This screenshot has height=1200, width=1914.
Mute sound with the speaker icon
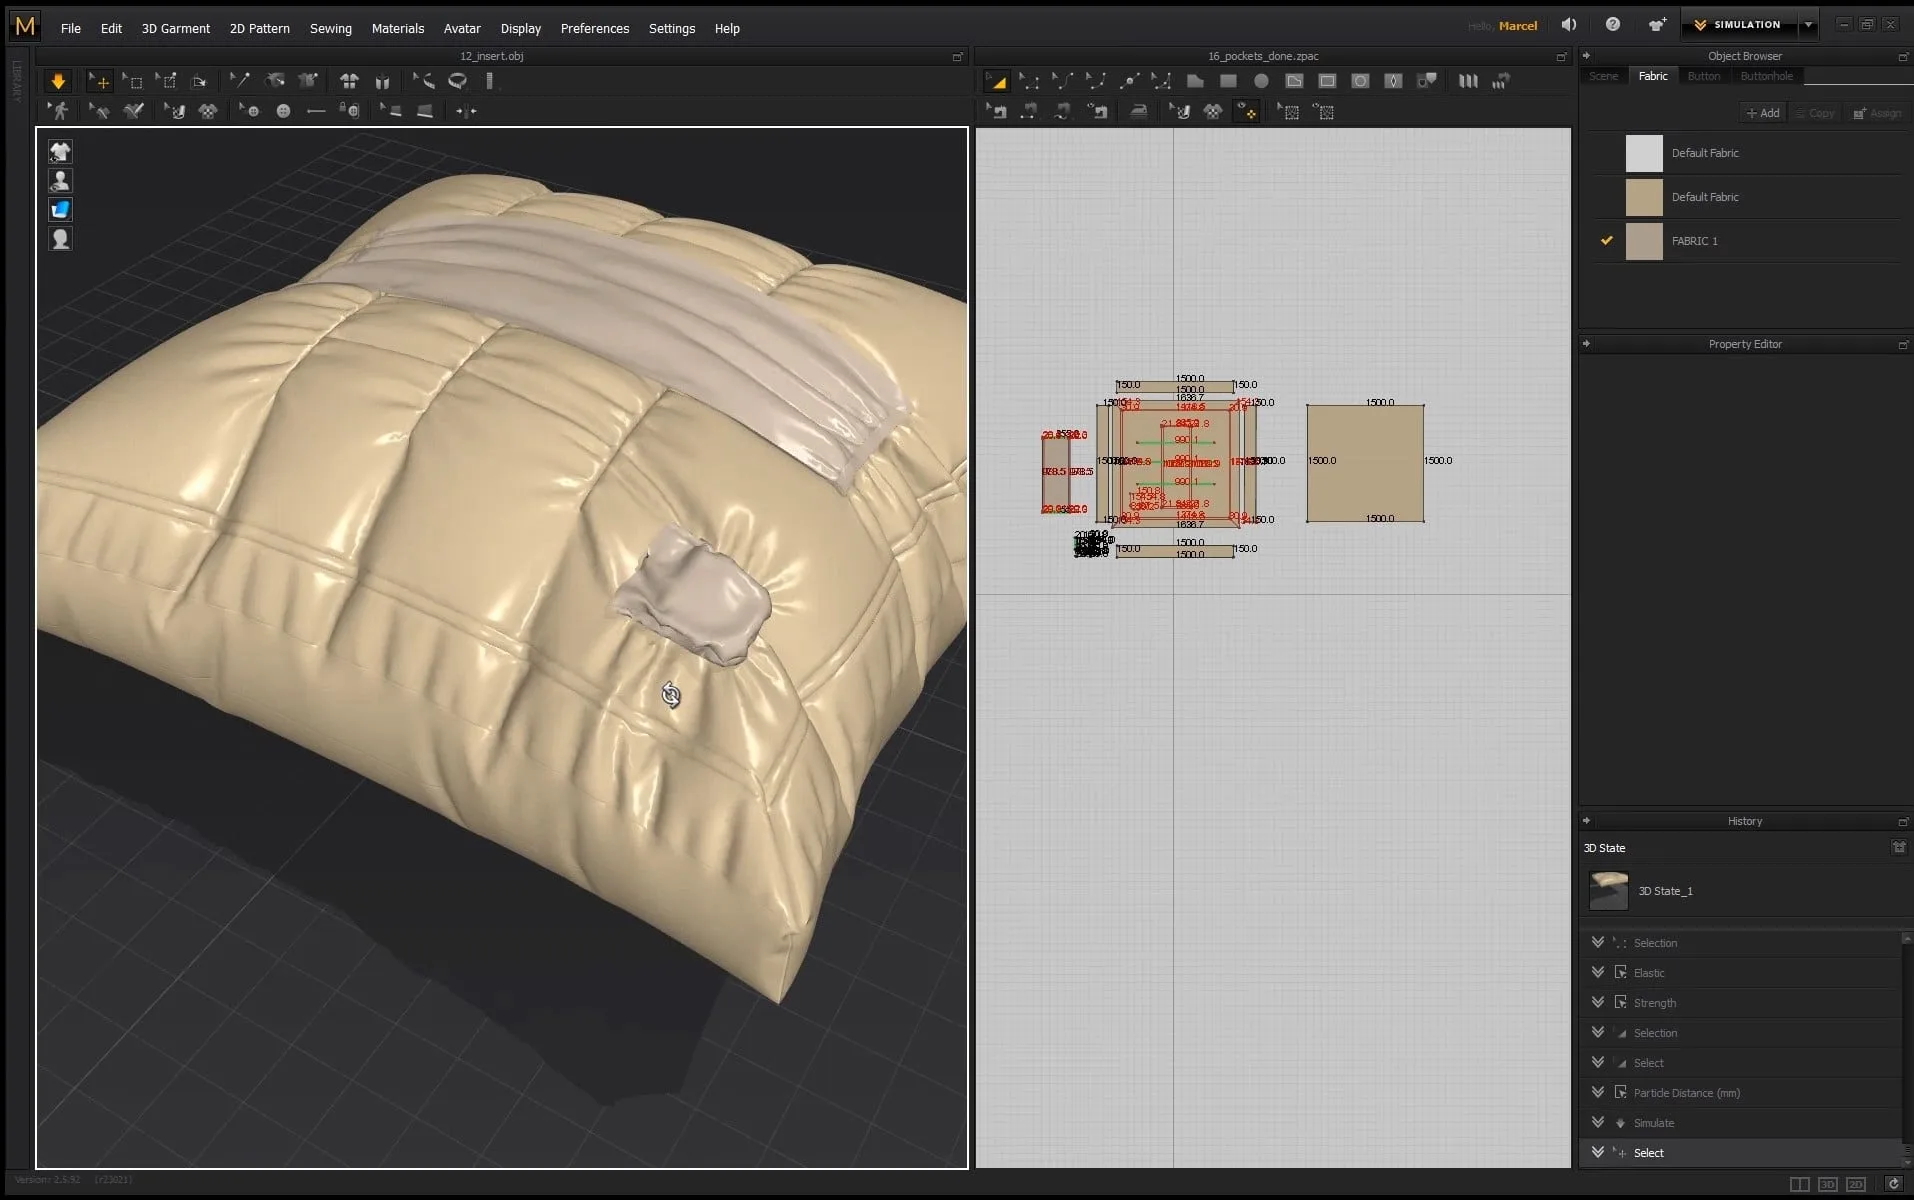(1569, 25)
